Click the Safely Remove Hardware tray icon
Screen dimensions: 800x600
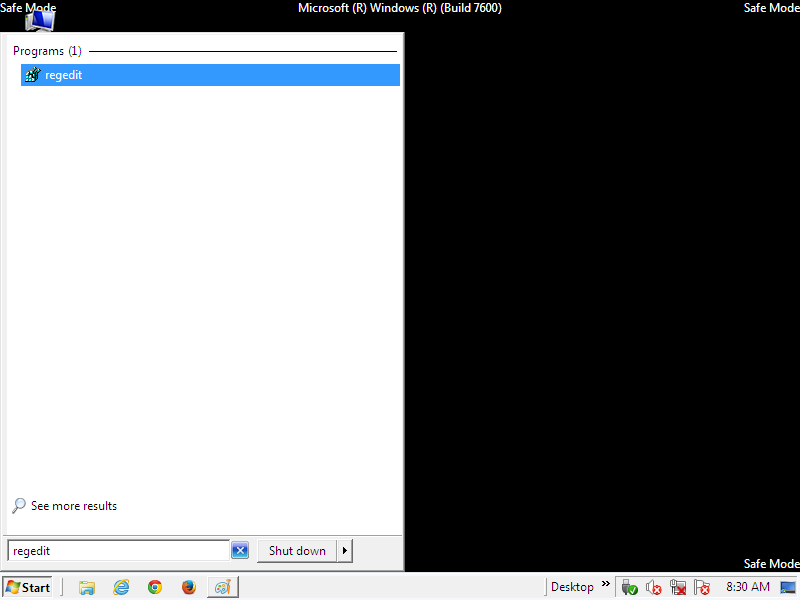[x=628, y=587]
